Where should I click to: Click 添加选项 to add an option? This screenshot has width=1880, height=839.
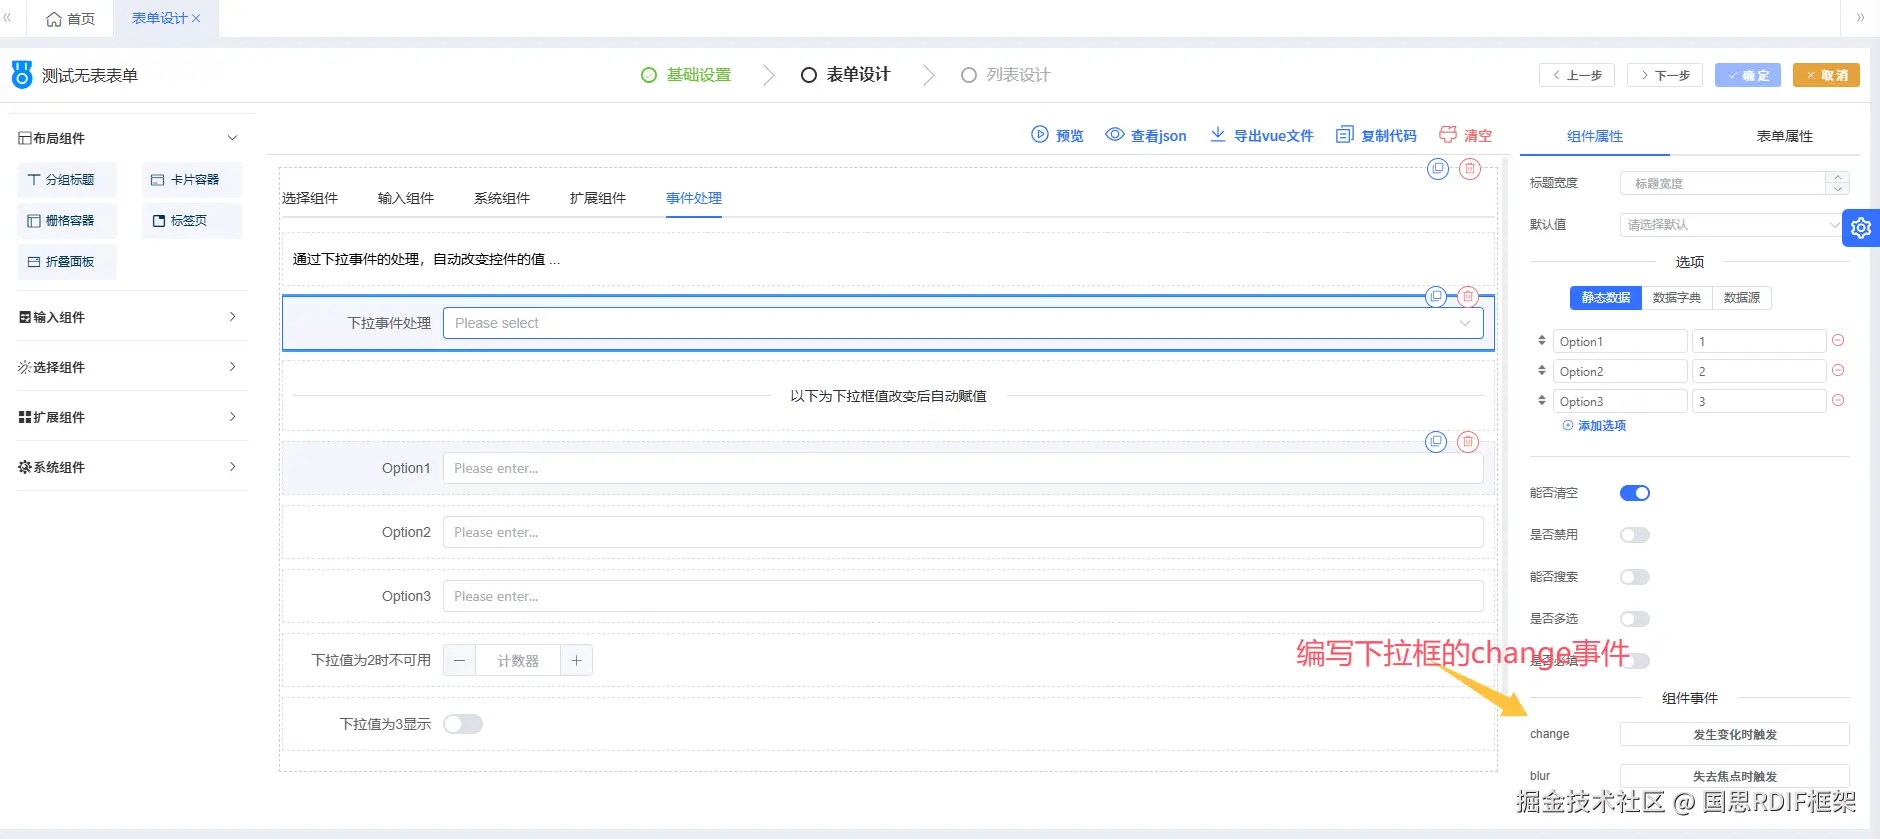pos(1594,426)
